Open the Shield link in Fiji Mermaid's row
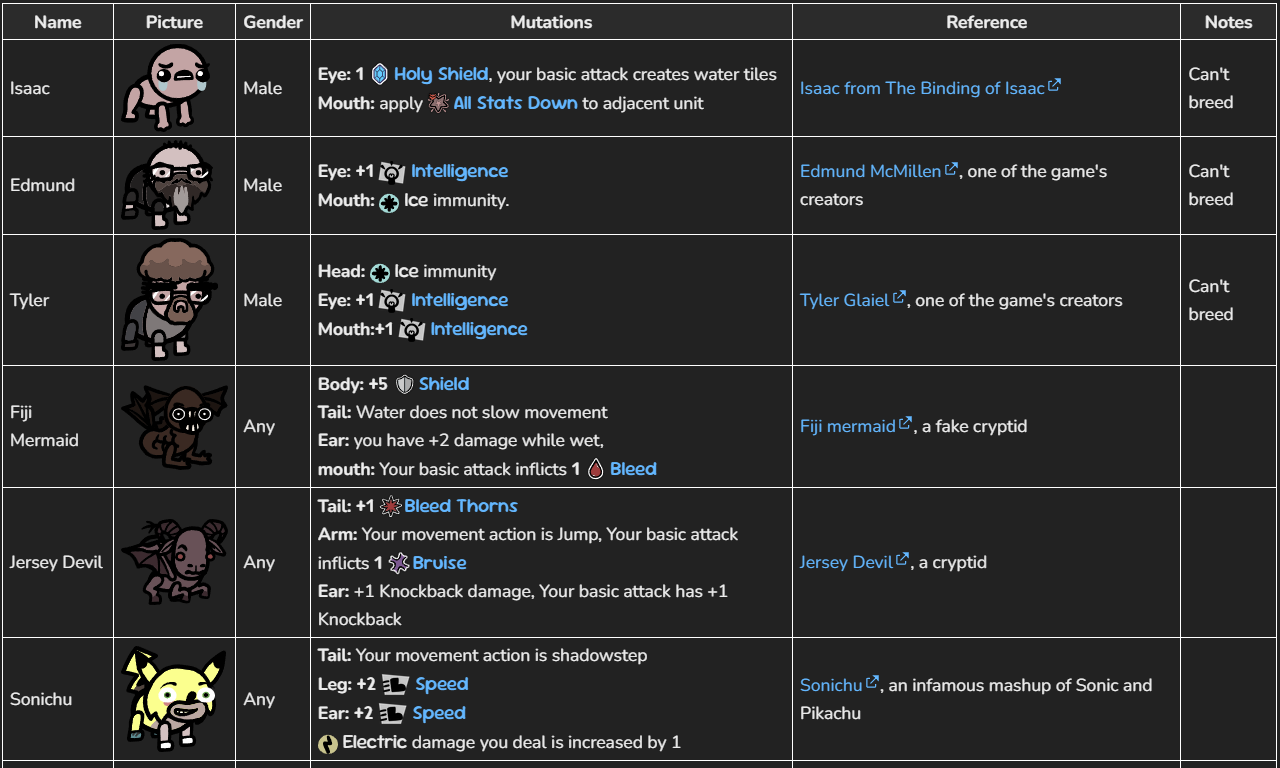 point(444,384)
